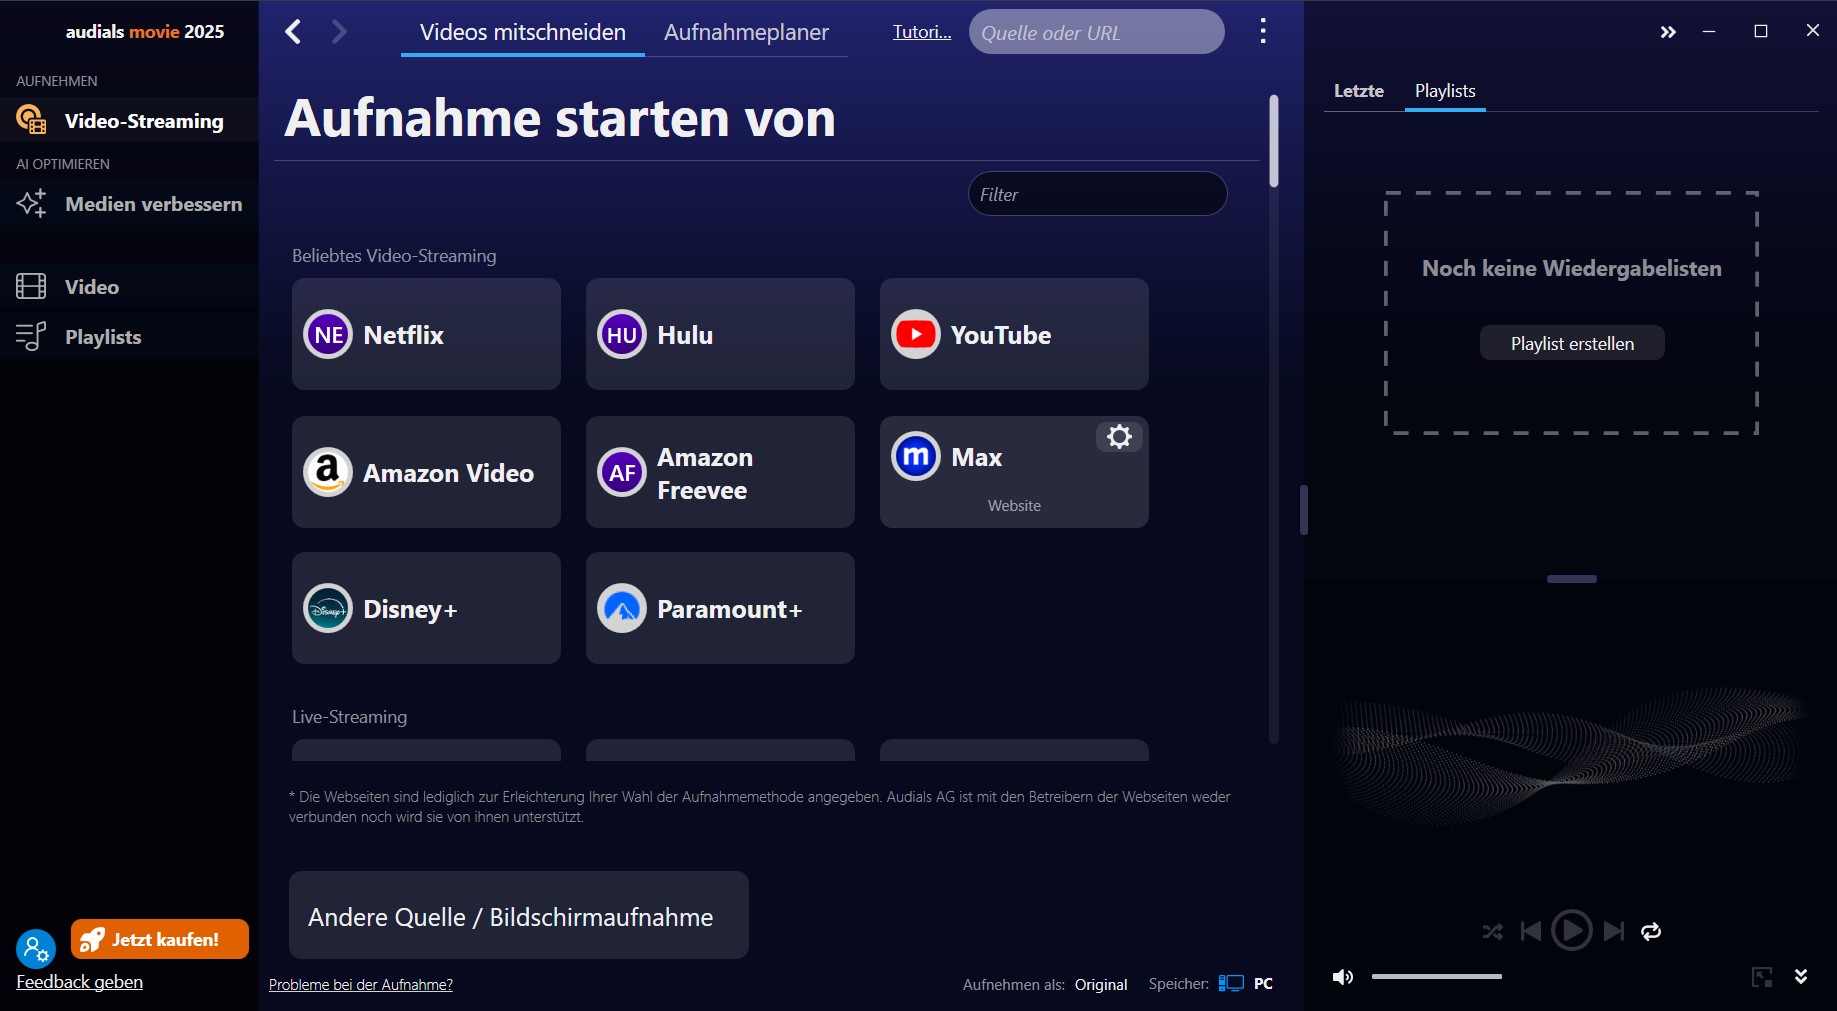Open the Playlists icon in sidebar

point(31,336)
